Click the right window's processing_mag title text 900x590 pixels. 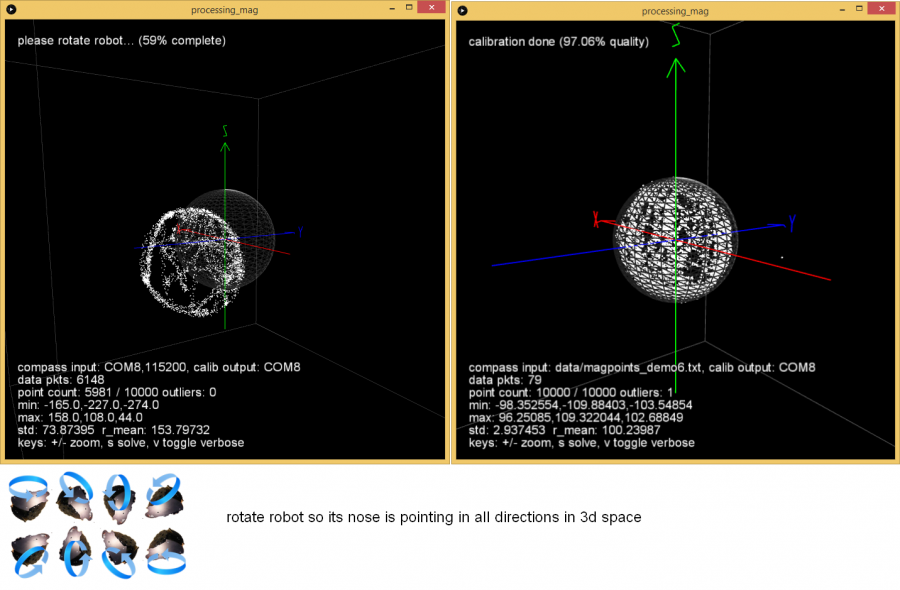[675, 11]
